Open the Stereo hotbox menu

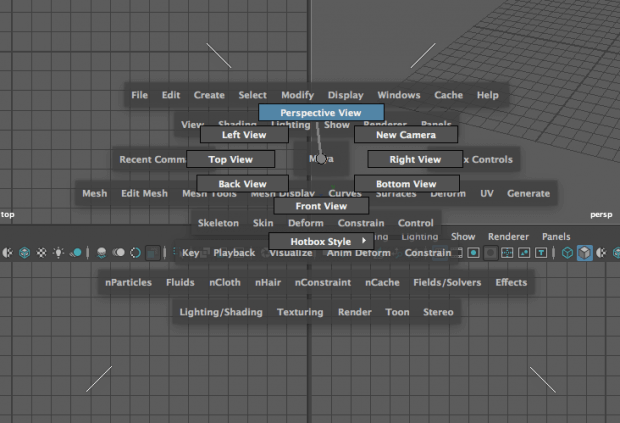coord(438,312)
